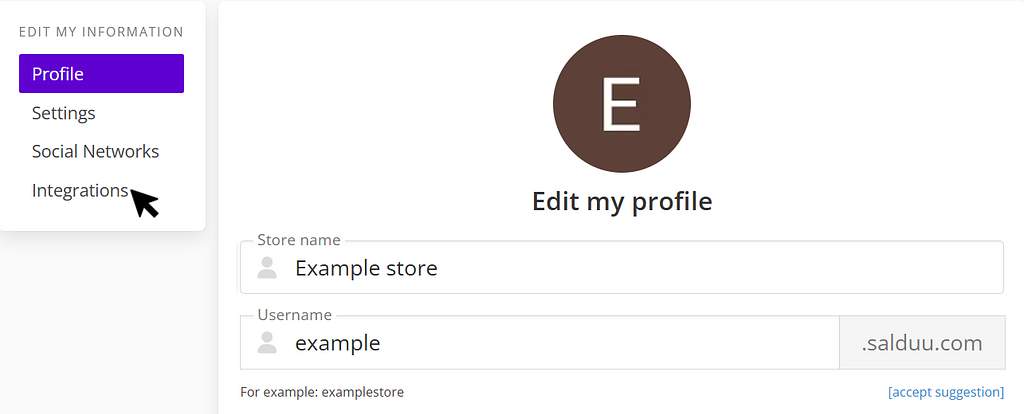The image size is (1024, 414).
Task: Click the 'Store name' field label
Action: coord(298,240)
